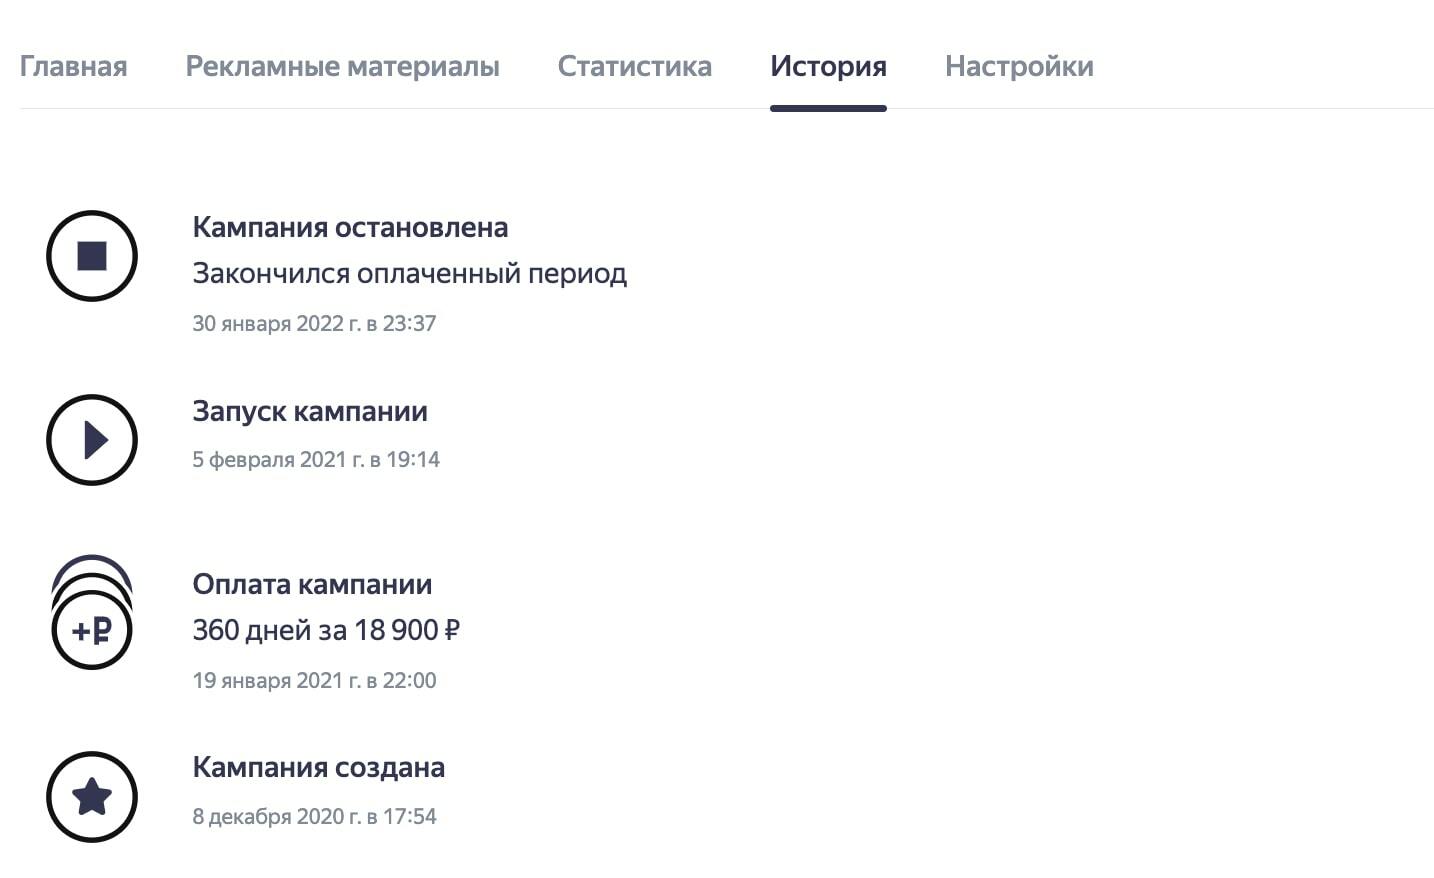Click the stacked ruble coins payment icon
This screenshot has width=1434, height=878.
click(92, 612)
